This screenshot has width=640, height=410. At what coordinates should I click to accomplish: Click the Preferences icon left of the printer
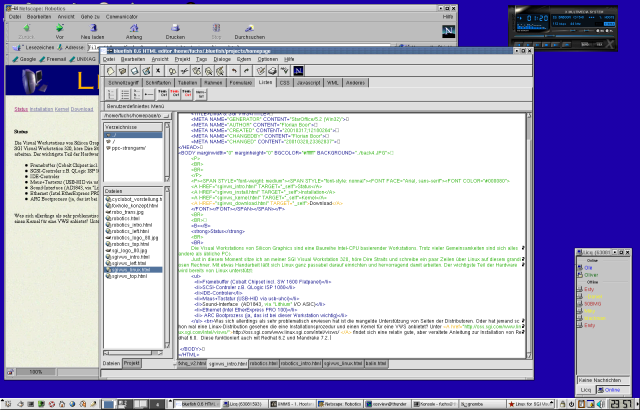click(x=260, y=71)
